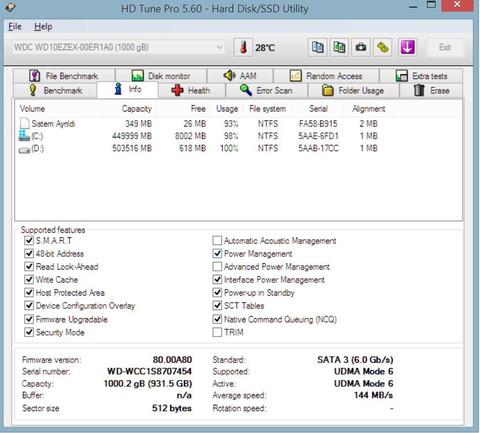The height and width of the screenshot is (433, 480).
Task: Select the C: drive volume icon
Action: [24, 136]
